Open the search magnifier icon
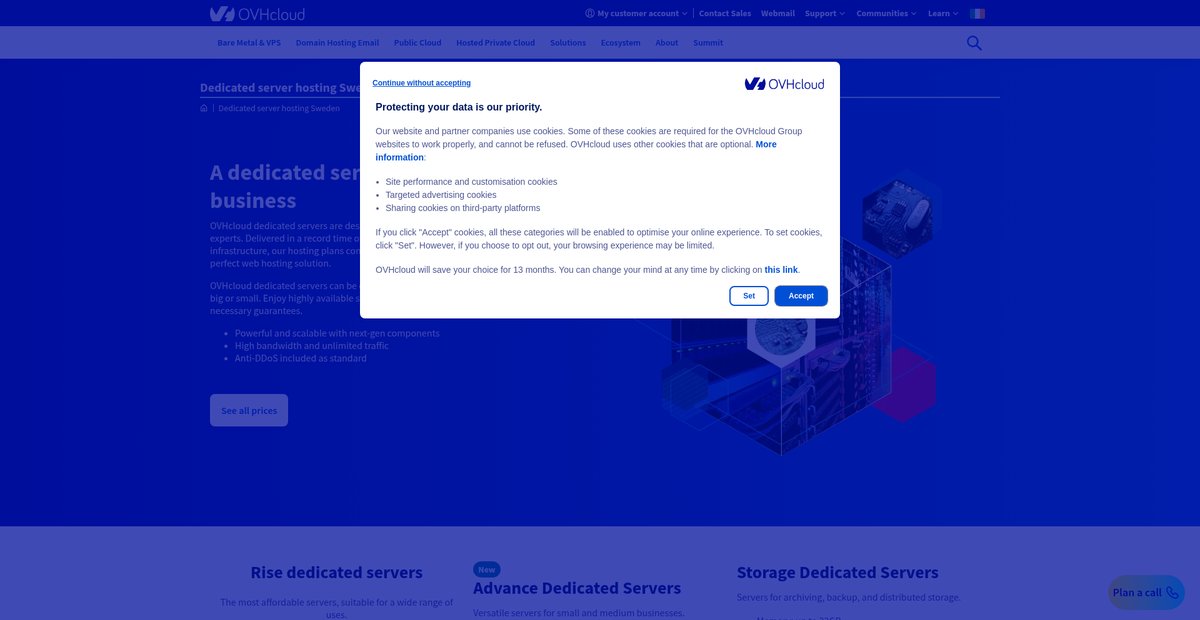Image resolution: width=1200 pixels, height=620 pixels. tap(974, 43)
